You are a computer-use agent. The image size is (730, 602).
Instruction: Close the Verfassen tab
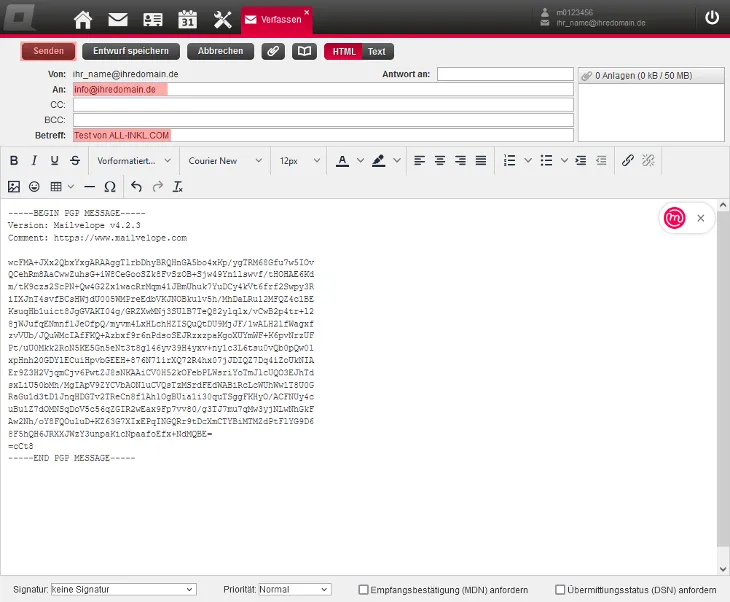(306, 12)
